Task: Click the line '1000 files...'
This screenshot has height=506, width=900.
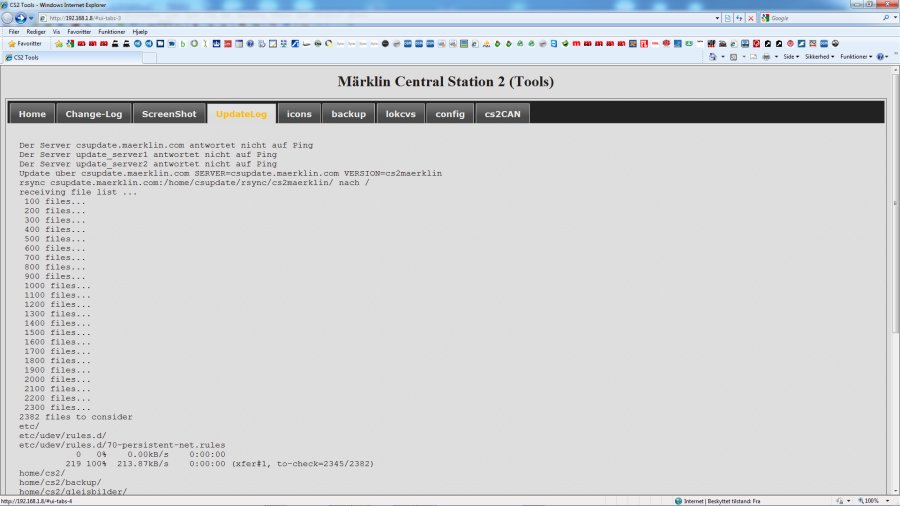Action: point(57,286)
